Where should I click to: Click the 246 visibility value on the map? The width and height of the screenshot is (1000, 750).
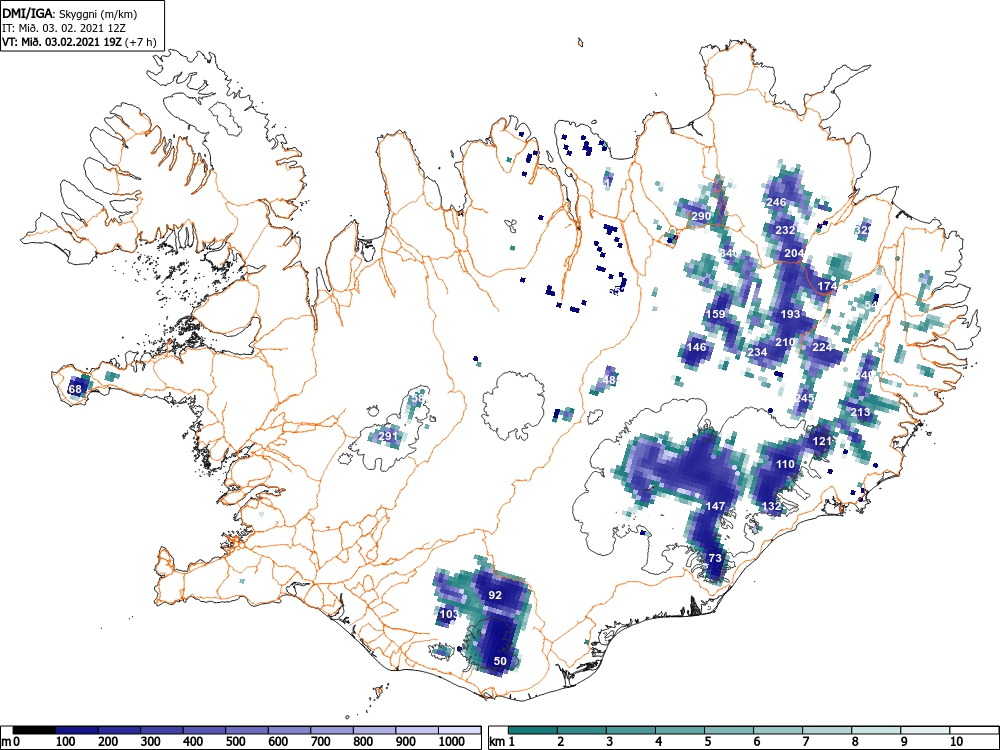coord(776,202)
